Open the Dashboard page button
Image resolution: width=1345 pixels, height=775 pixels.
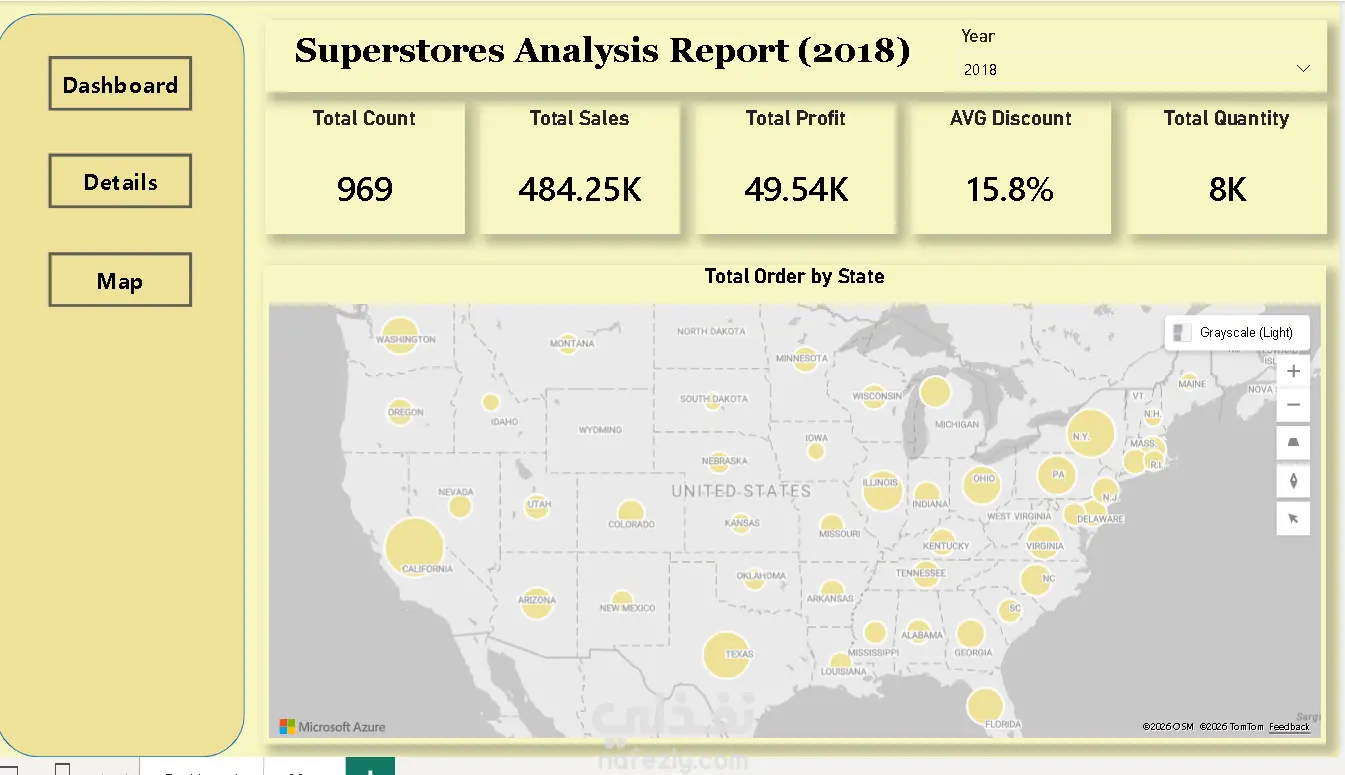tap(120, 85)
